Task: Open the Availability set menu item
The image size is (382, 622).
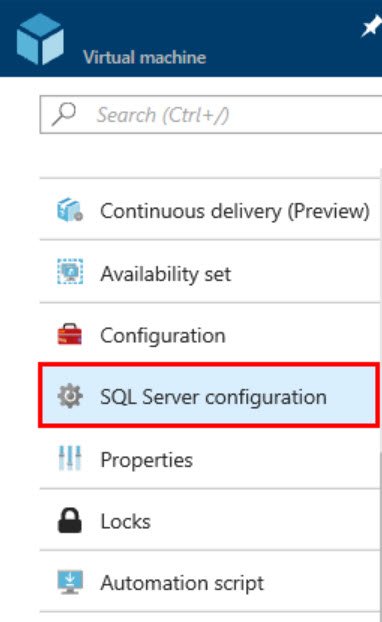Action: coord(209,272)
